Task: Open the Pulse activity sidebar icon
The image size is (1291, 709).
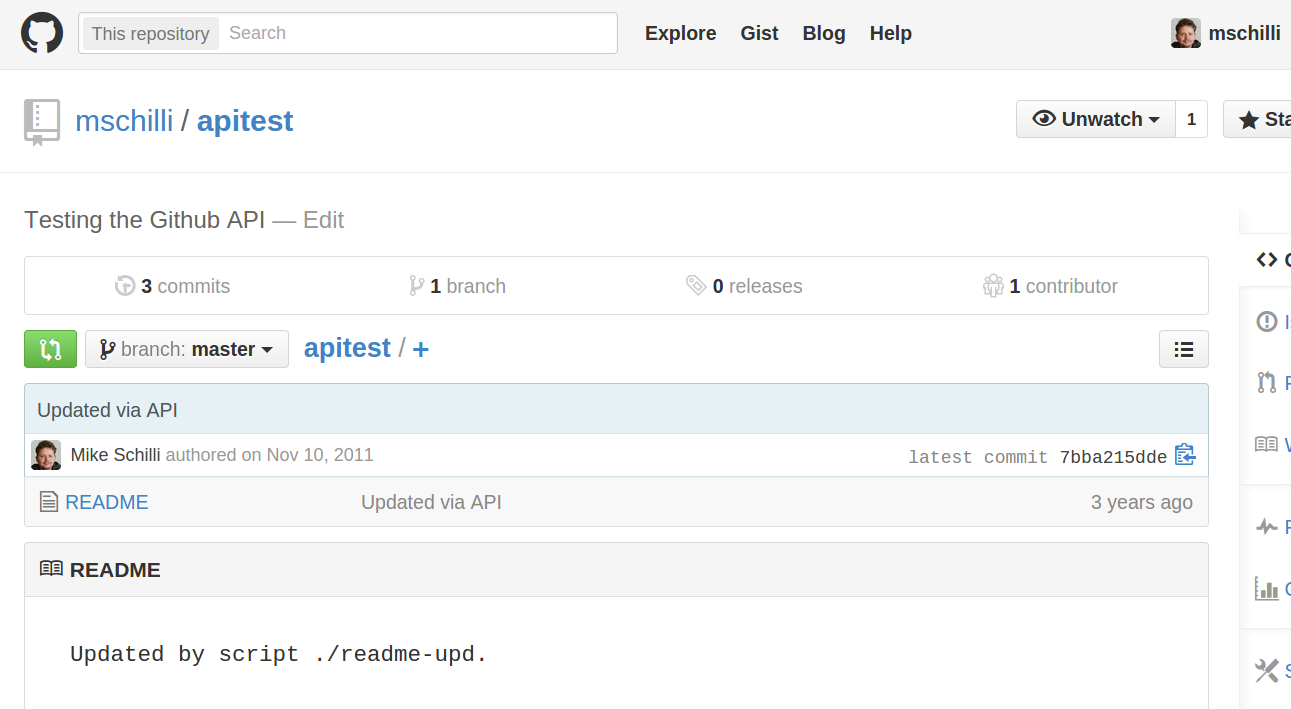Action: point(1267,526)
